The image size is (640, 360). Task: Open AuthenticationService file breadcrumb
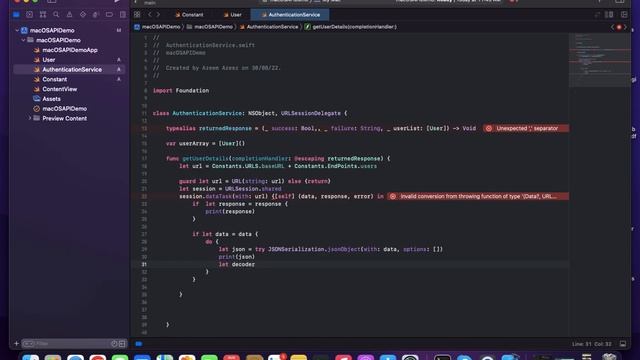click(x=269, y=27)
